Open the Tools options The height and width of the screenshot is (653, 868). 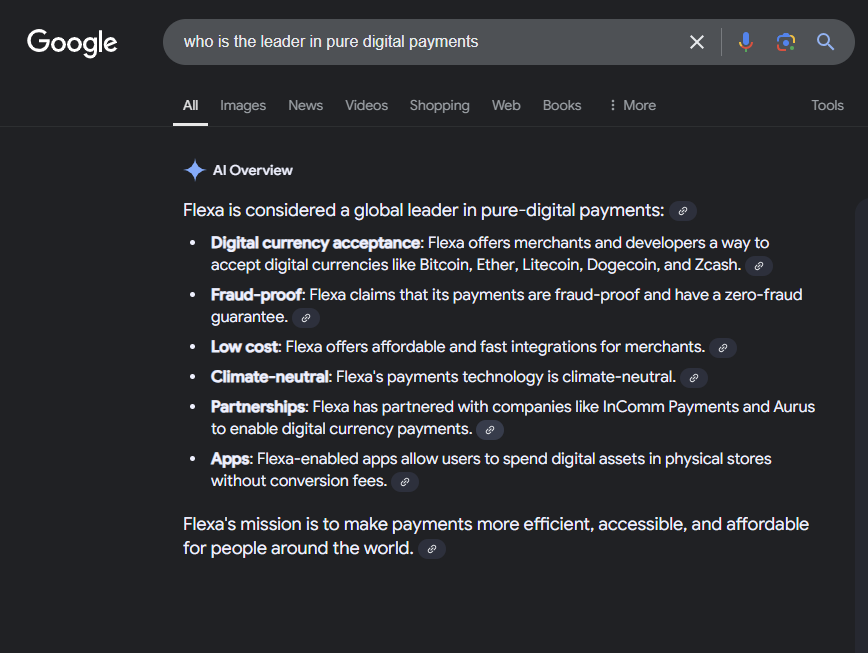click(x=827, y=105)
